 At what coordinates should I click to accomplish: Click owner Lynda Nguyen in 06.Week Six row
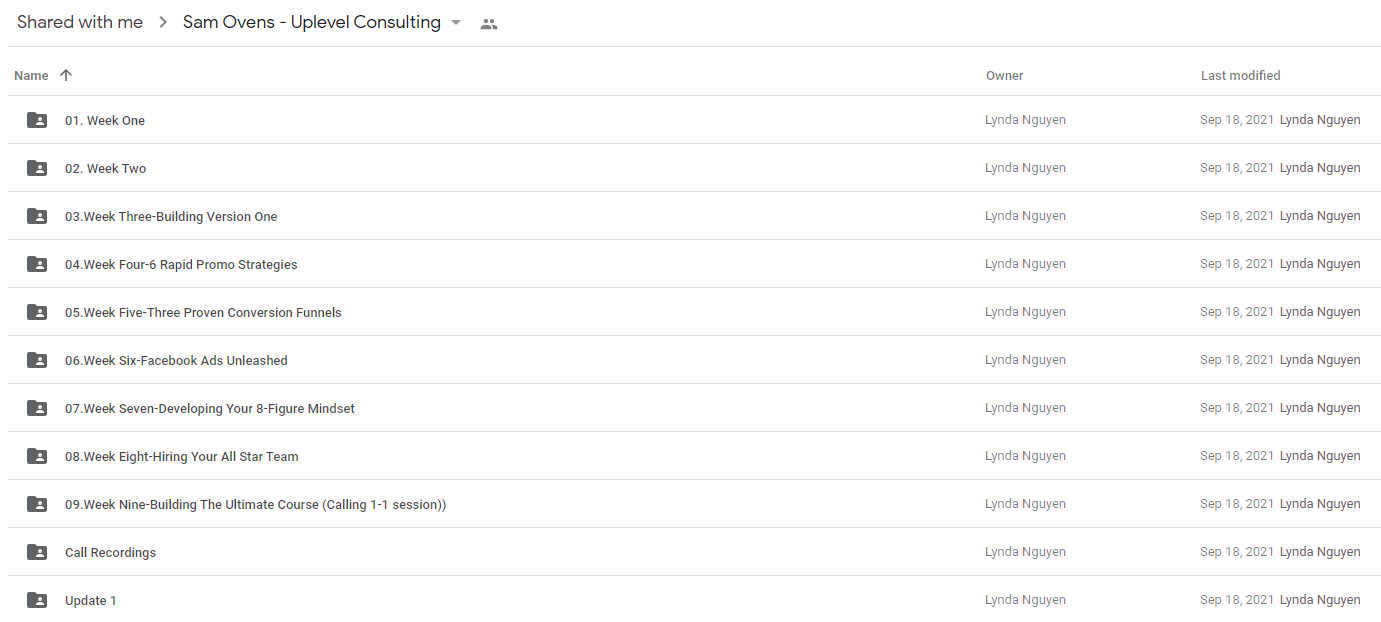point(1025,360)
